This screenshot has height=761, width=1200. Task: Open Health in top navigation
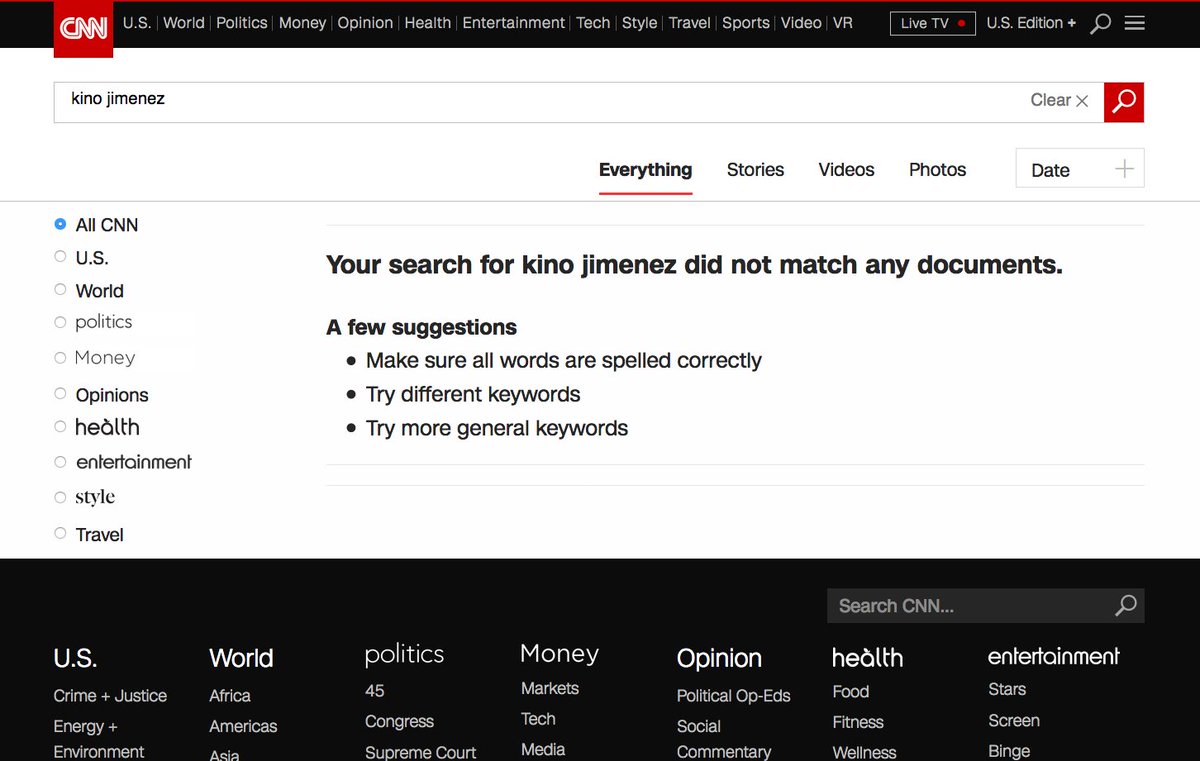(428, 22)
